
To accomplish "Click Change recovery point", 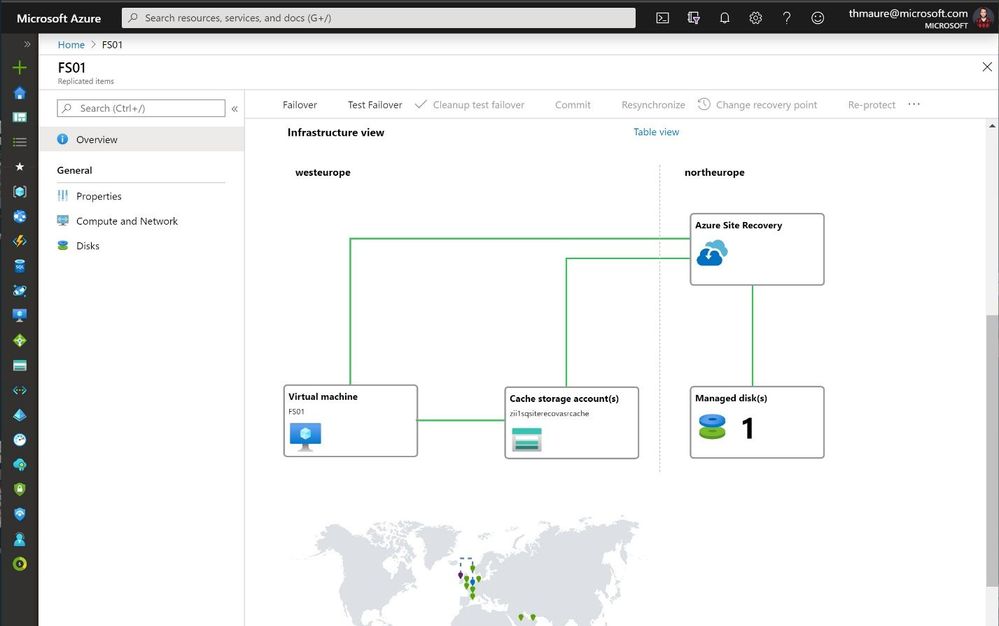I will (758, 104).
